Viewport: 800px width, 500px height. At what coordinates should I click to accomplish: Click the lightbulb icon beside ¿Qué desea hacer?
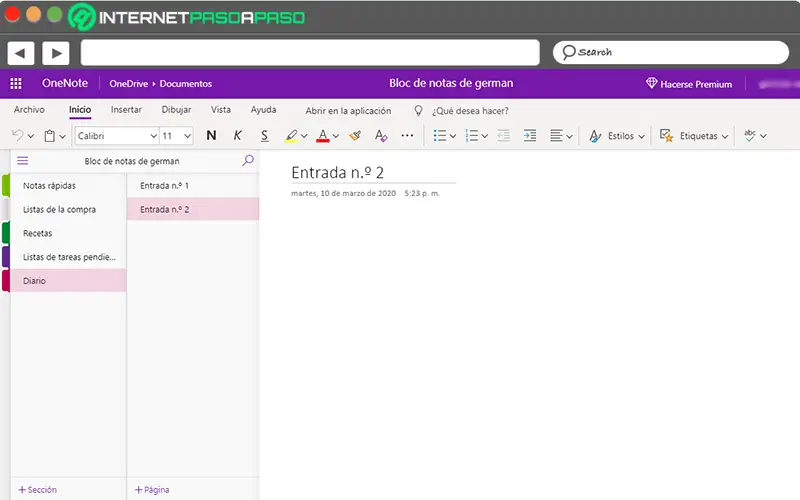click(x=418, y=111)
